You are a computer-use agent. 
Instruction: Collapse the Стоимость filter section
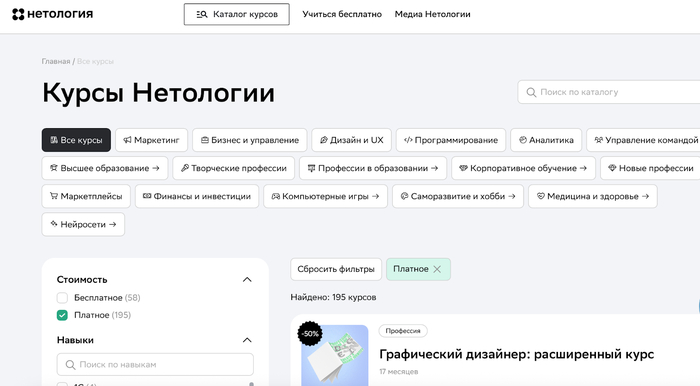(x=247, y=280)
